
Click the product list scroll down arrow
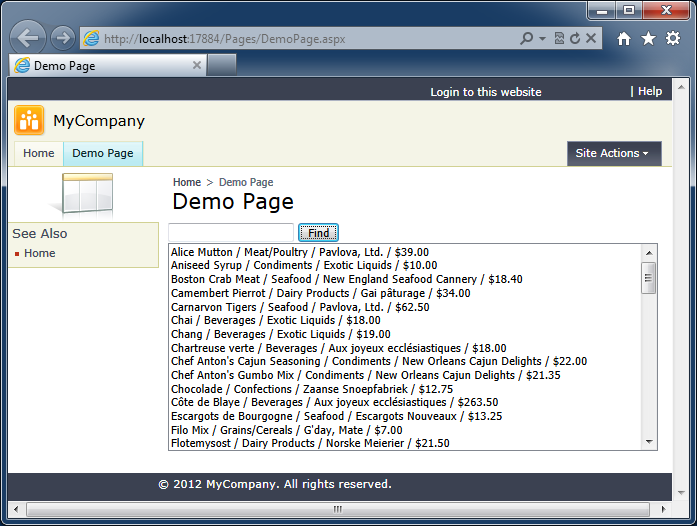[x=649, y=442]
